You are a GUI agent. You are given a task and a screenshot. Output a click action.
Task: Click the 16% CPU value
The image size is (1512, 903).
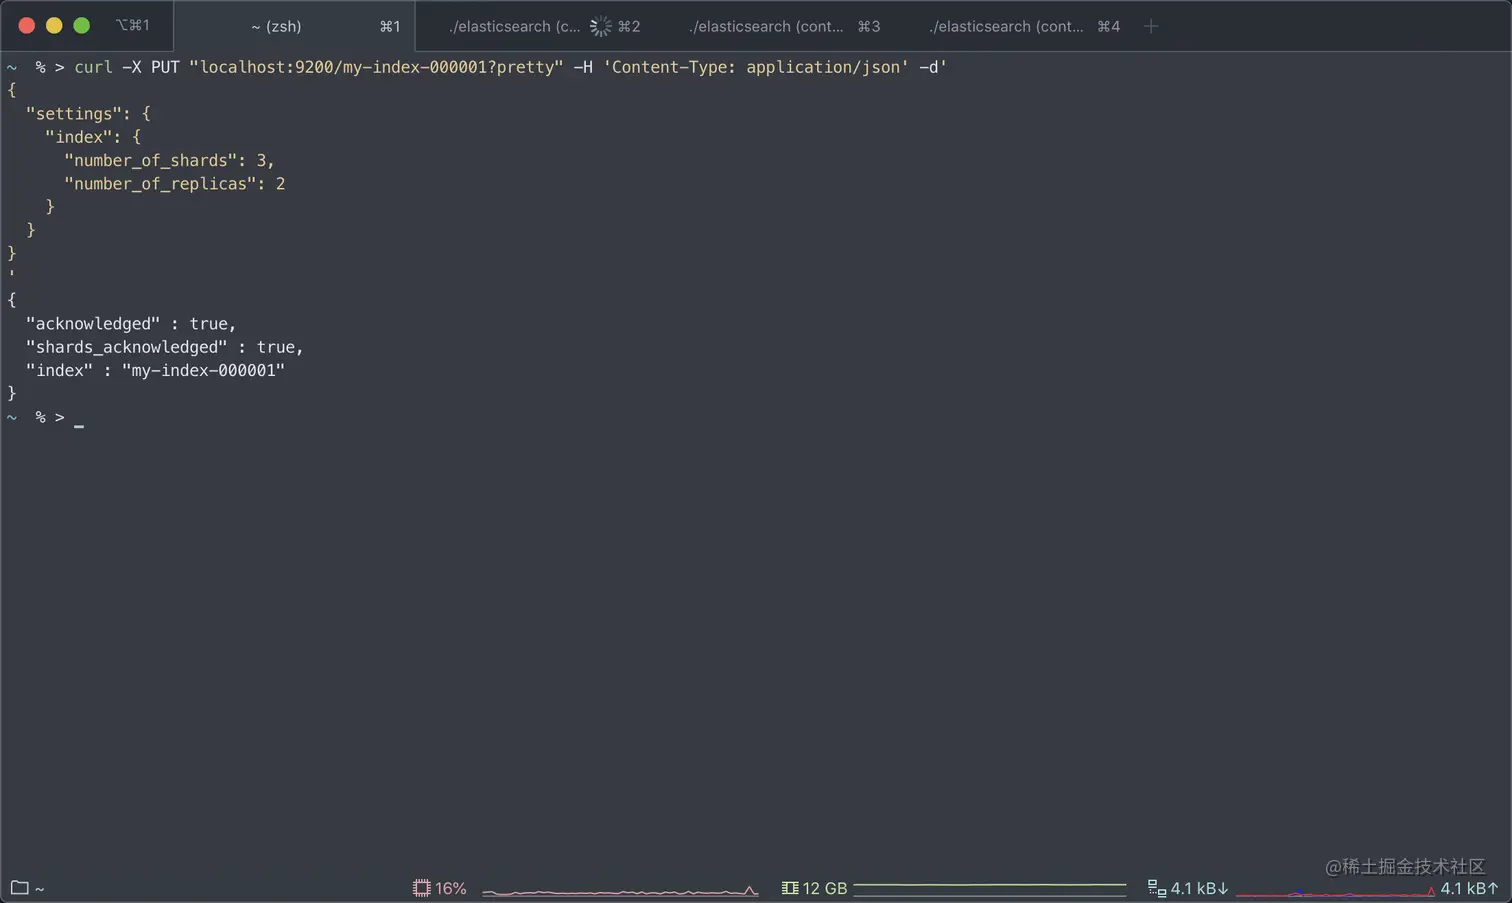click(x=451, y=888)
